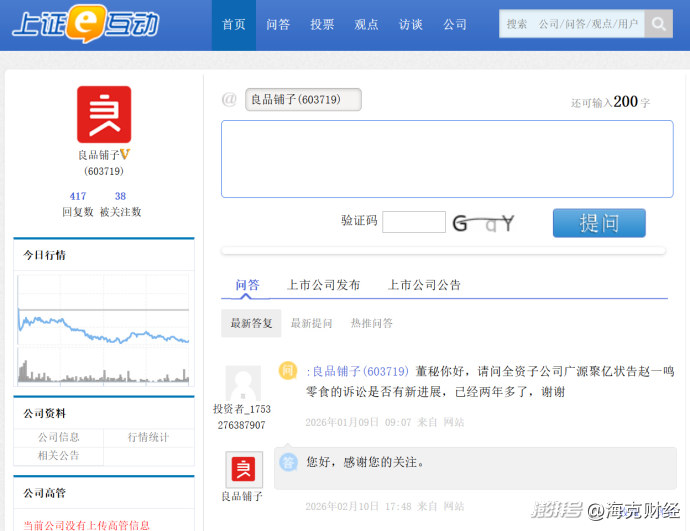Click the 今日行情 stock chart

click(x=104, y=329)
